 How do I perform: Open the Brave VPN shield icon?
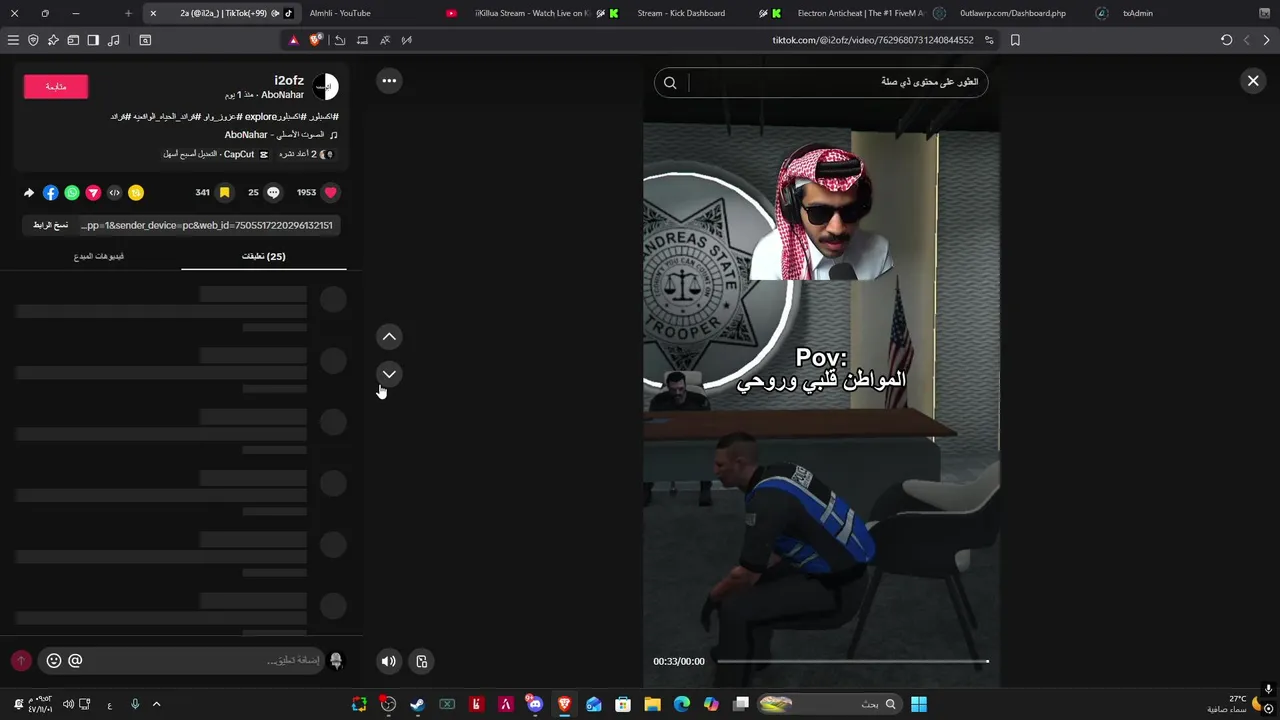(33, 40)
